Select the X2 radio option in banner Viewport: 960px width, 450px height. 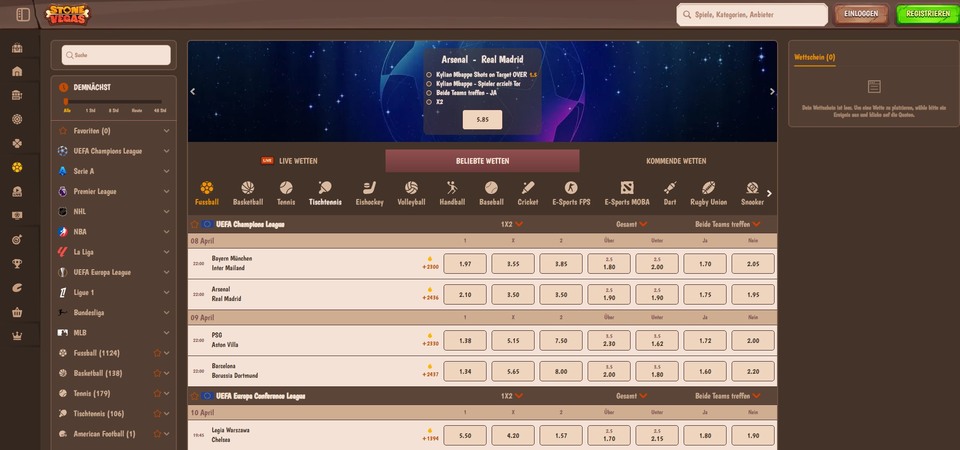click(429, 102)
